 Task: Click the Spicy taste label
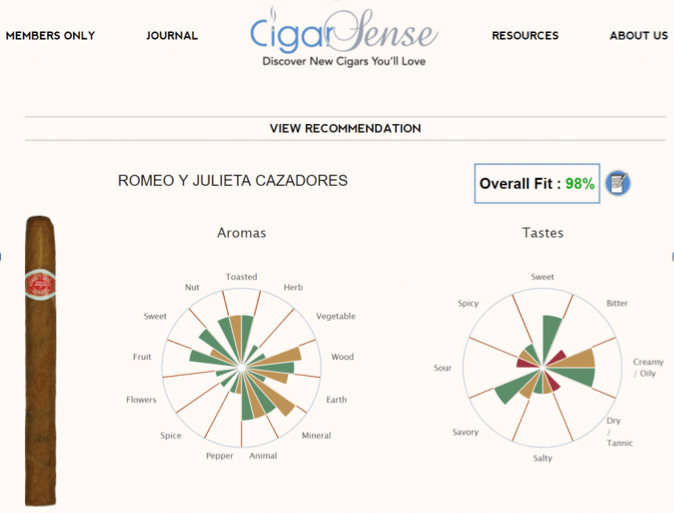(468, 303)
